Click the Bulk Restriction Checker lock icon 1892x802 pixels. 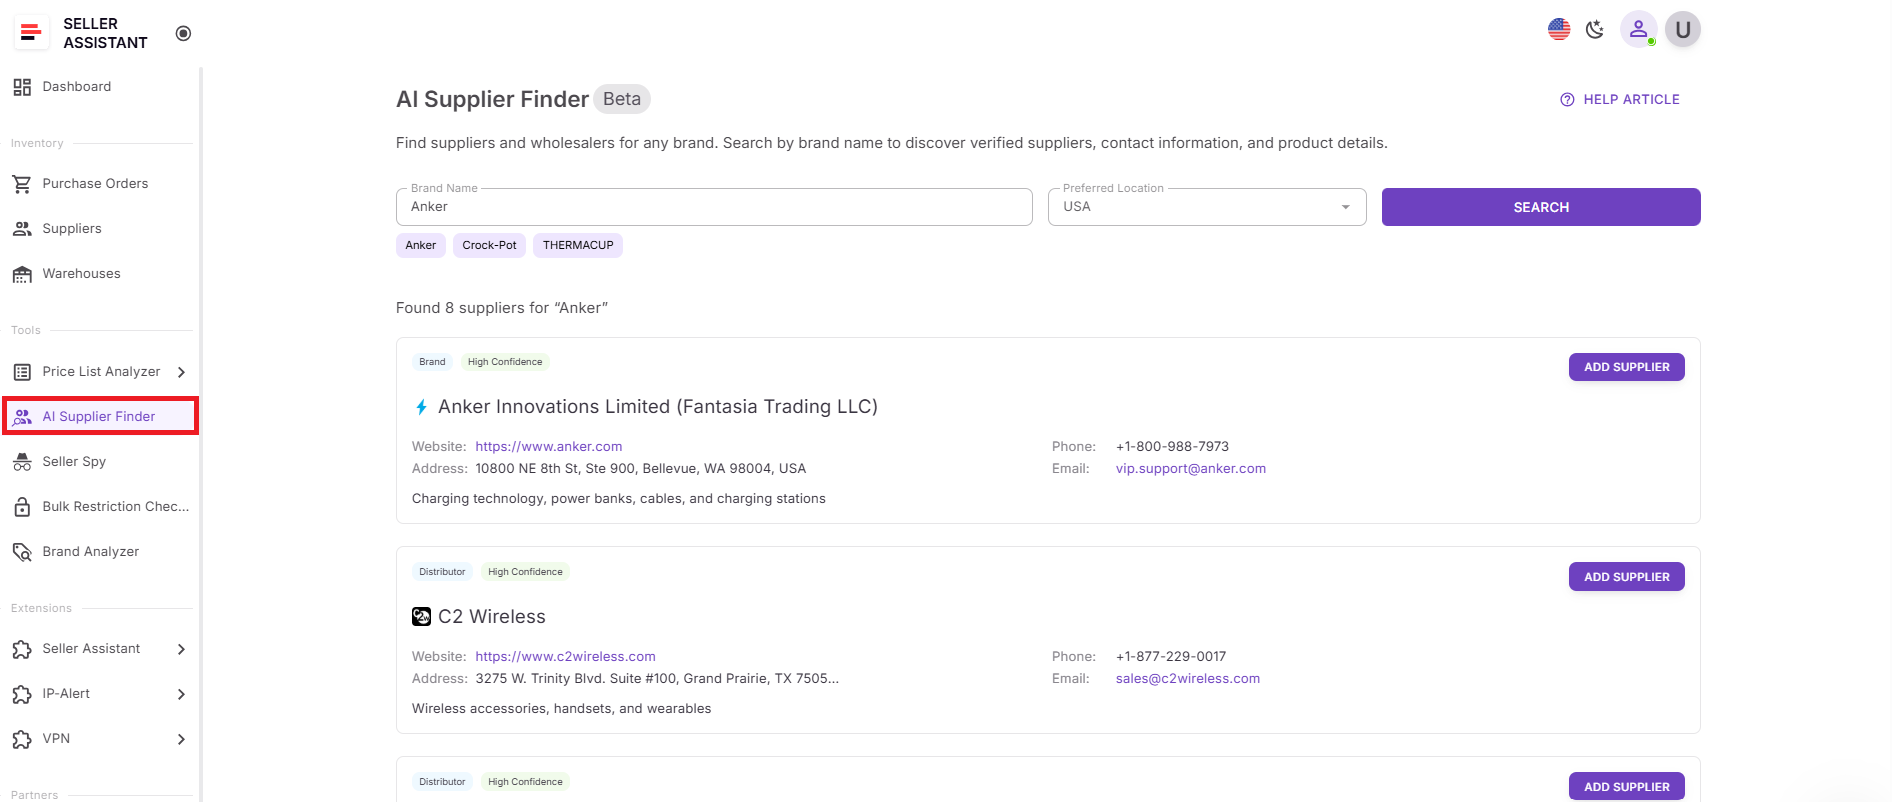[22, 507]
